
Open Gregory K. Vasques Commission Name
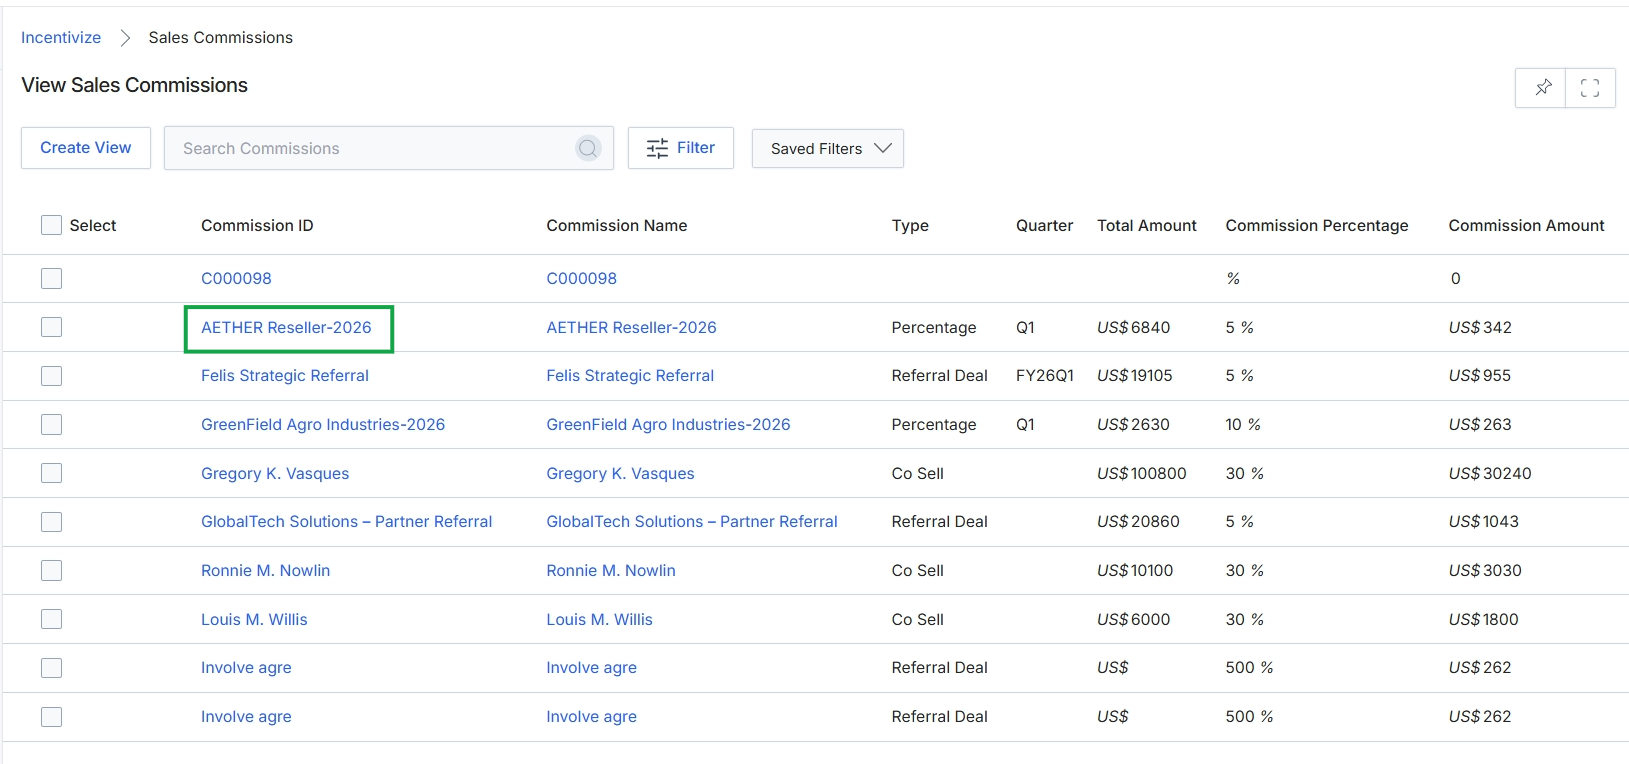click(620, 473)
